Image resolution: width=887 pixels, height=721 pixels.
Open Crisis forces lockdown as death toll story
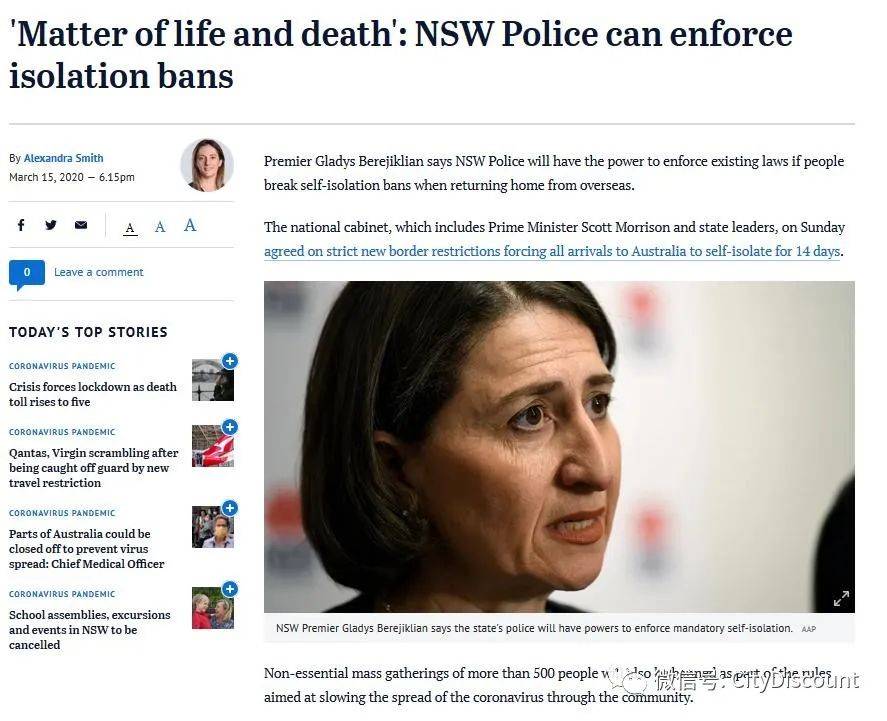pyautogui.click(x=93, y=394)
